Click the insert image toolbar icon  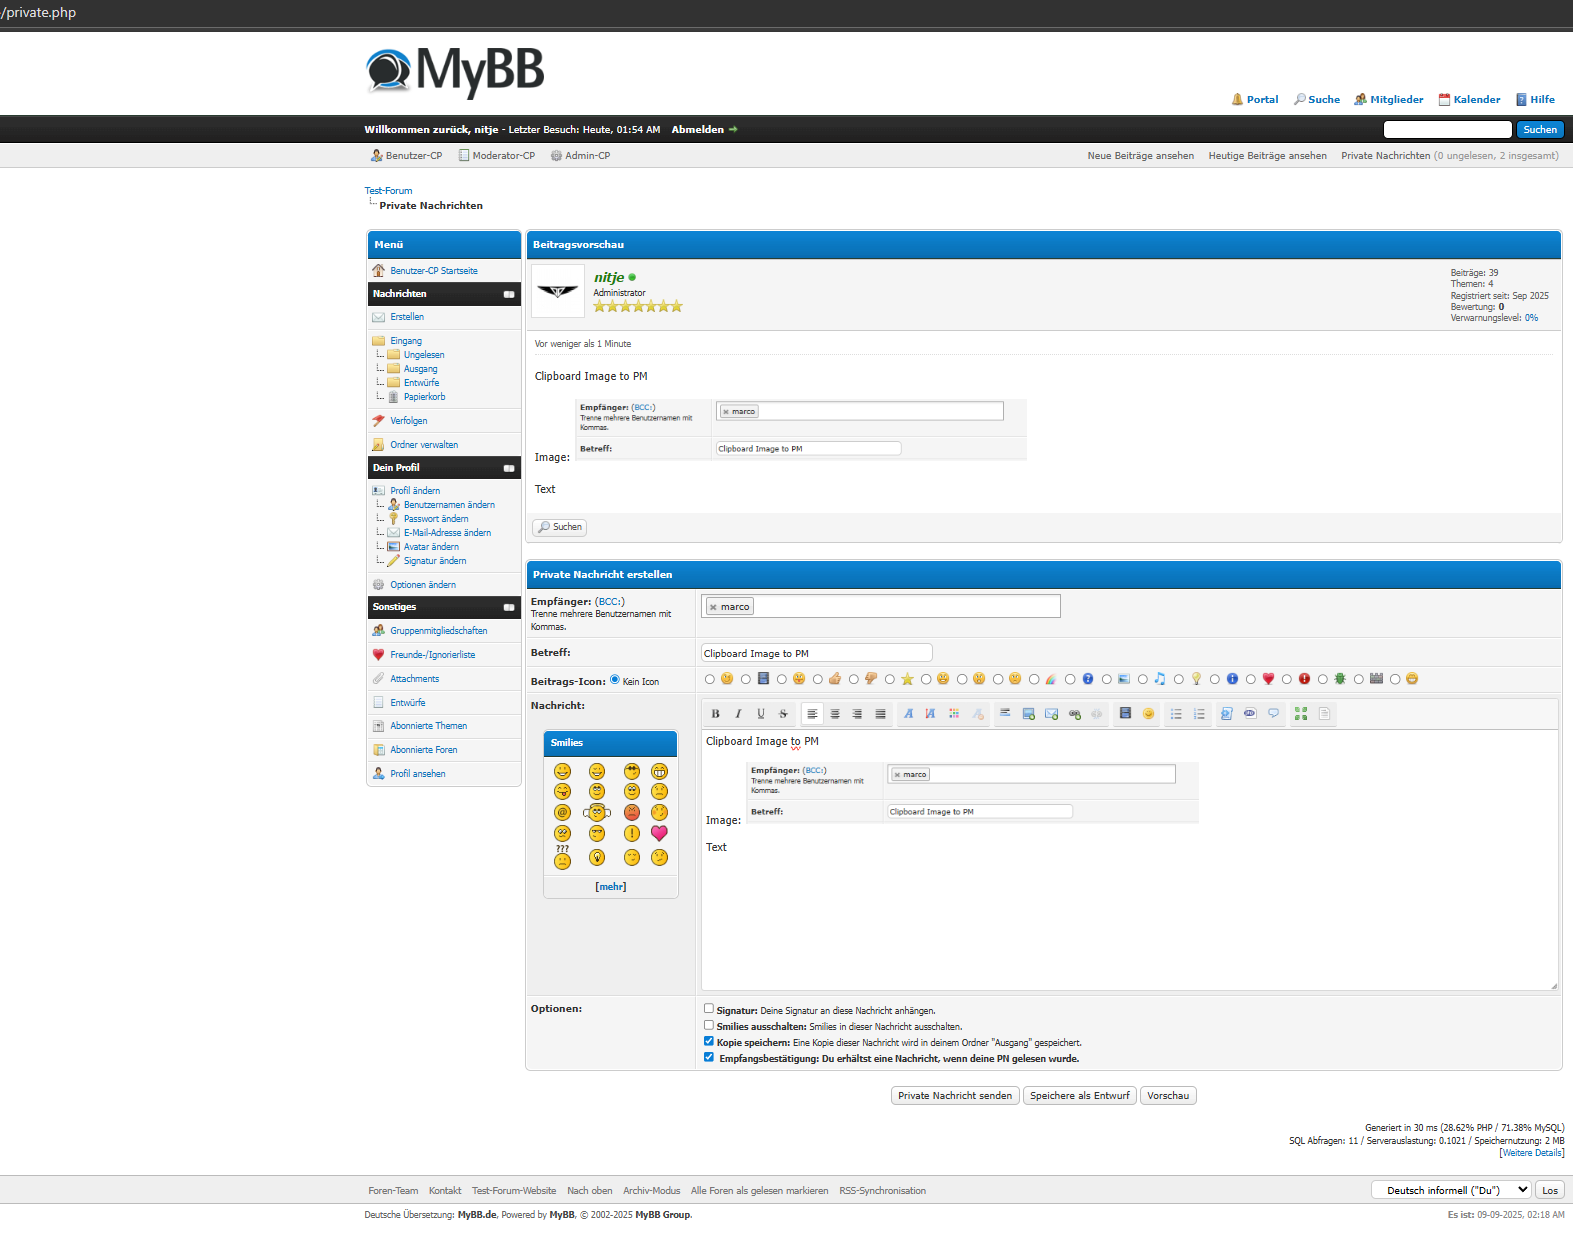(1028, 714)
